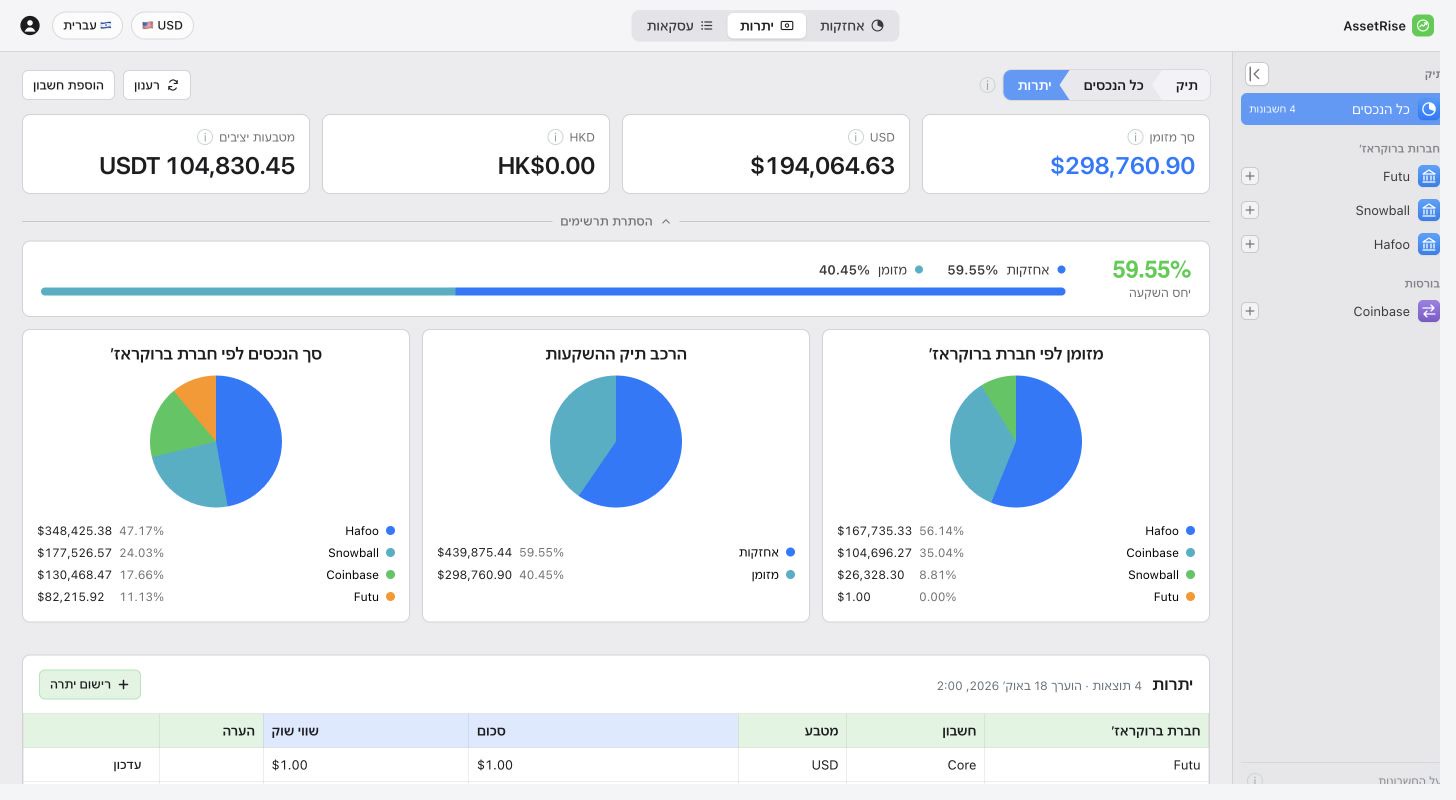Select כל הנכסים in the breadcrumb
Screen dimensions: 1456x800
[x=1113, y=85]
